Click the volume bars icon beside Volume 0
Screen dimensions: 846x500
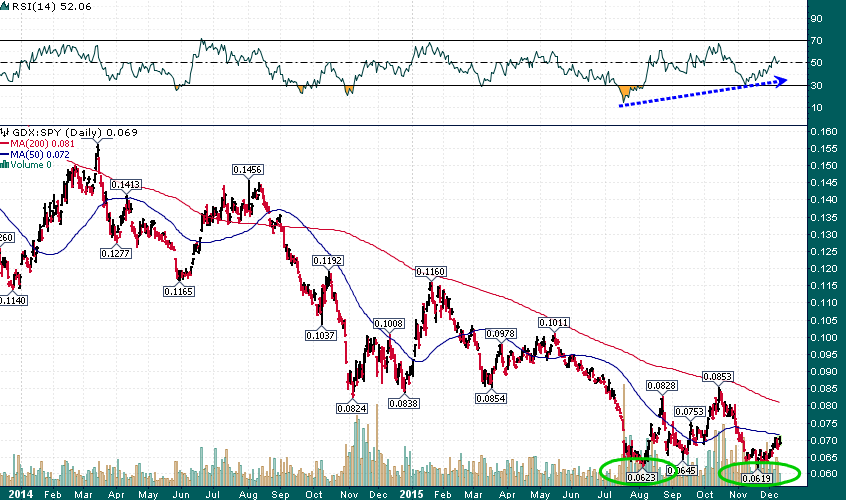[x=5, y=165]
